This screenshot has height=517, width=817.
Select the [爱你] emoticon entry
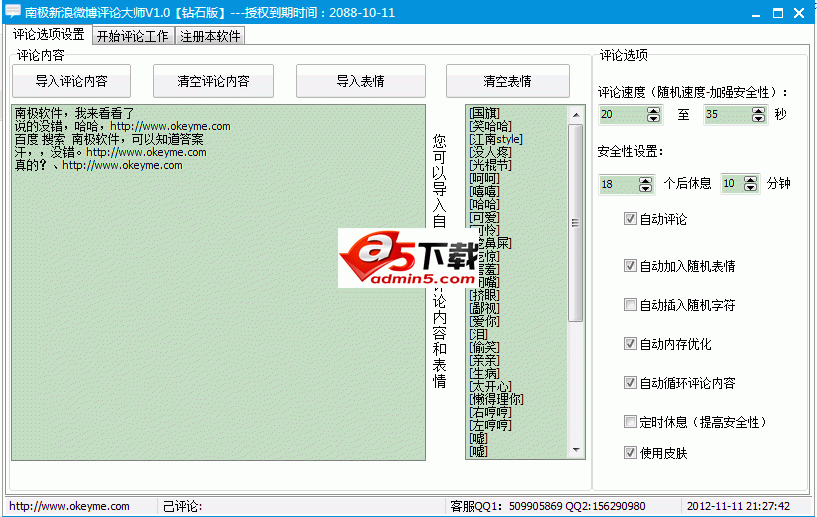click(484, 322)
